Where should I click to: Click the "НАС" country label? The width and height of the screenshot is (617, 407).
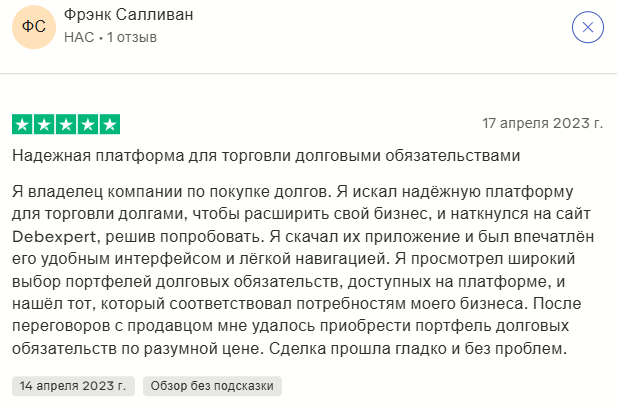click(78, 38)
